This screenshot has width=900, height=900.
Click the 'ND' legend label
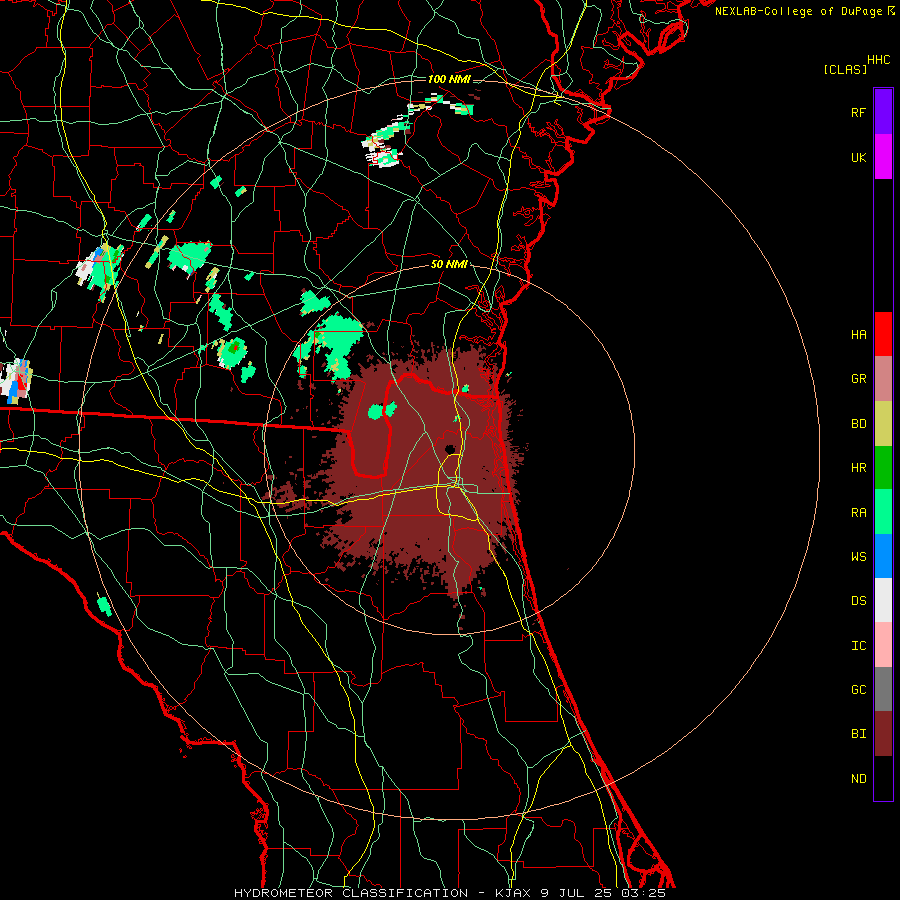859,779
